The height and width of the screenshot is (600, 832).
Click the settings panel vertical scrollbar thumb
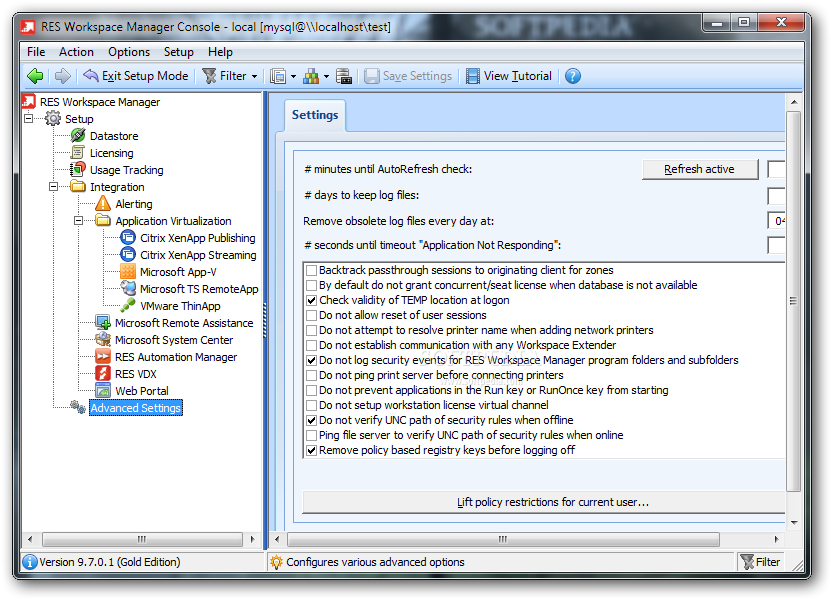(793, 301)
